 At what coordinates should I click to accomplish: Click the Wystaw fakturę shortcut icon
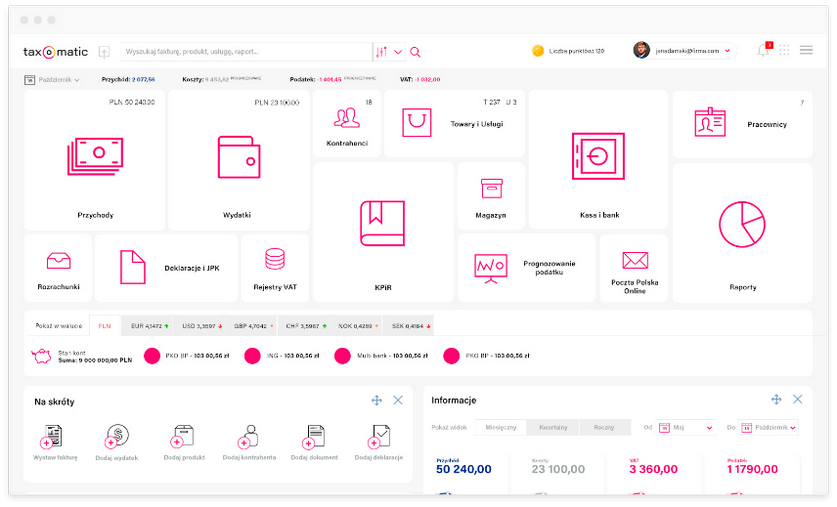52,438
